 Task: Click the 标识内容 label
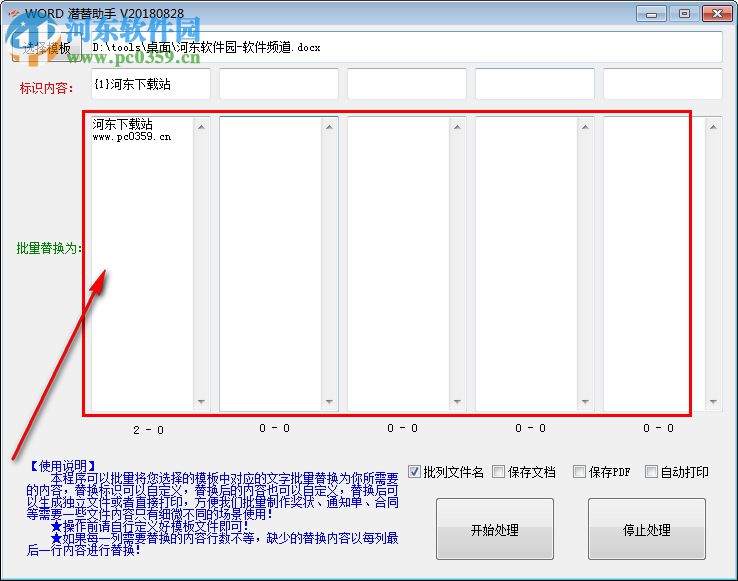[47, 88]
